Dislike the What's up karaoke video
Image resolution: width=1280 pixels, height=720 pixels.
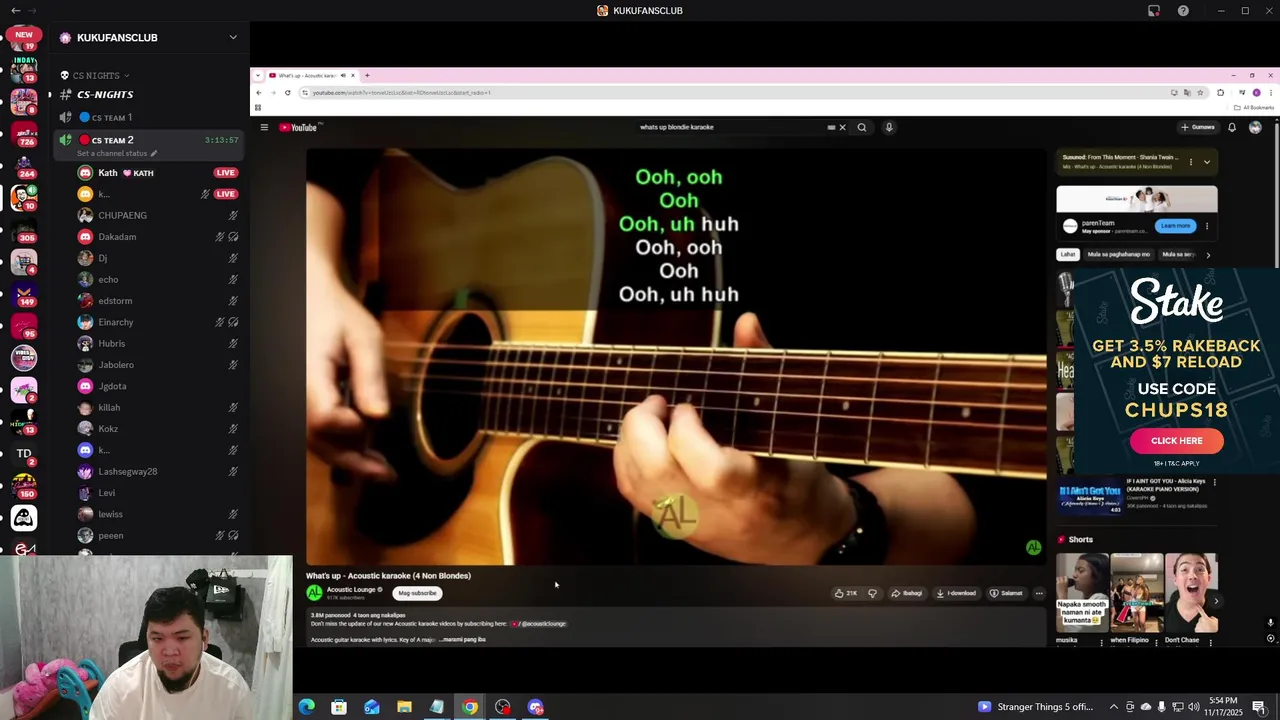pyautogui.click(x=872, y=593)
